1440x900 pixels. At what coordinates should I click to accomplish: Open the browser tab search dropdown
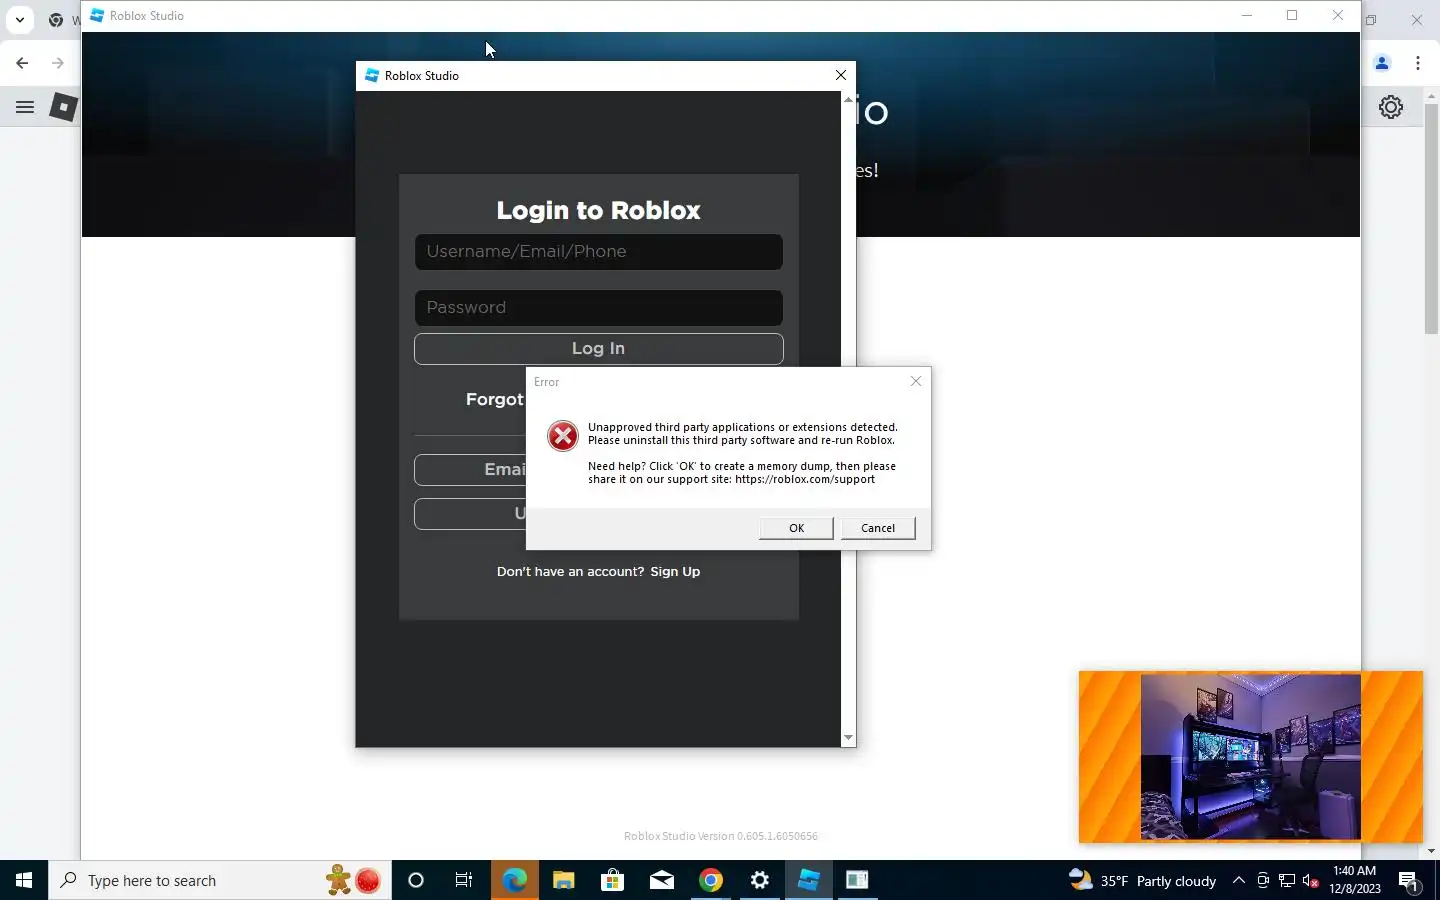pos(19,19)
